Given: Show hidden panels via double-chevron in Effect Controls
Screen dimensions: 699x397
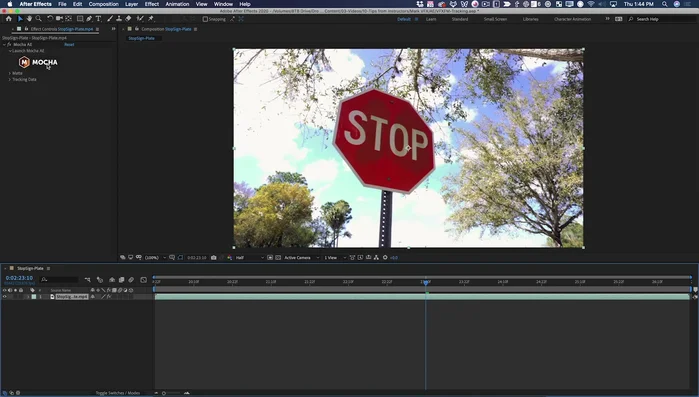Looking at the screenshot, I should click(113, 29).
